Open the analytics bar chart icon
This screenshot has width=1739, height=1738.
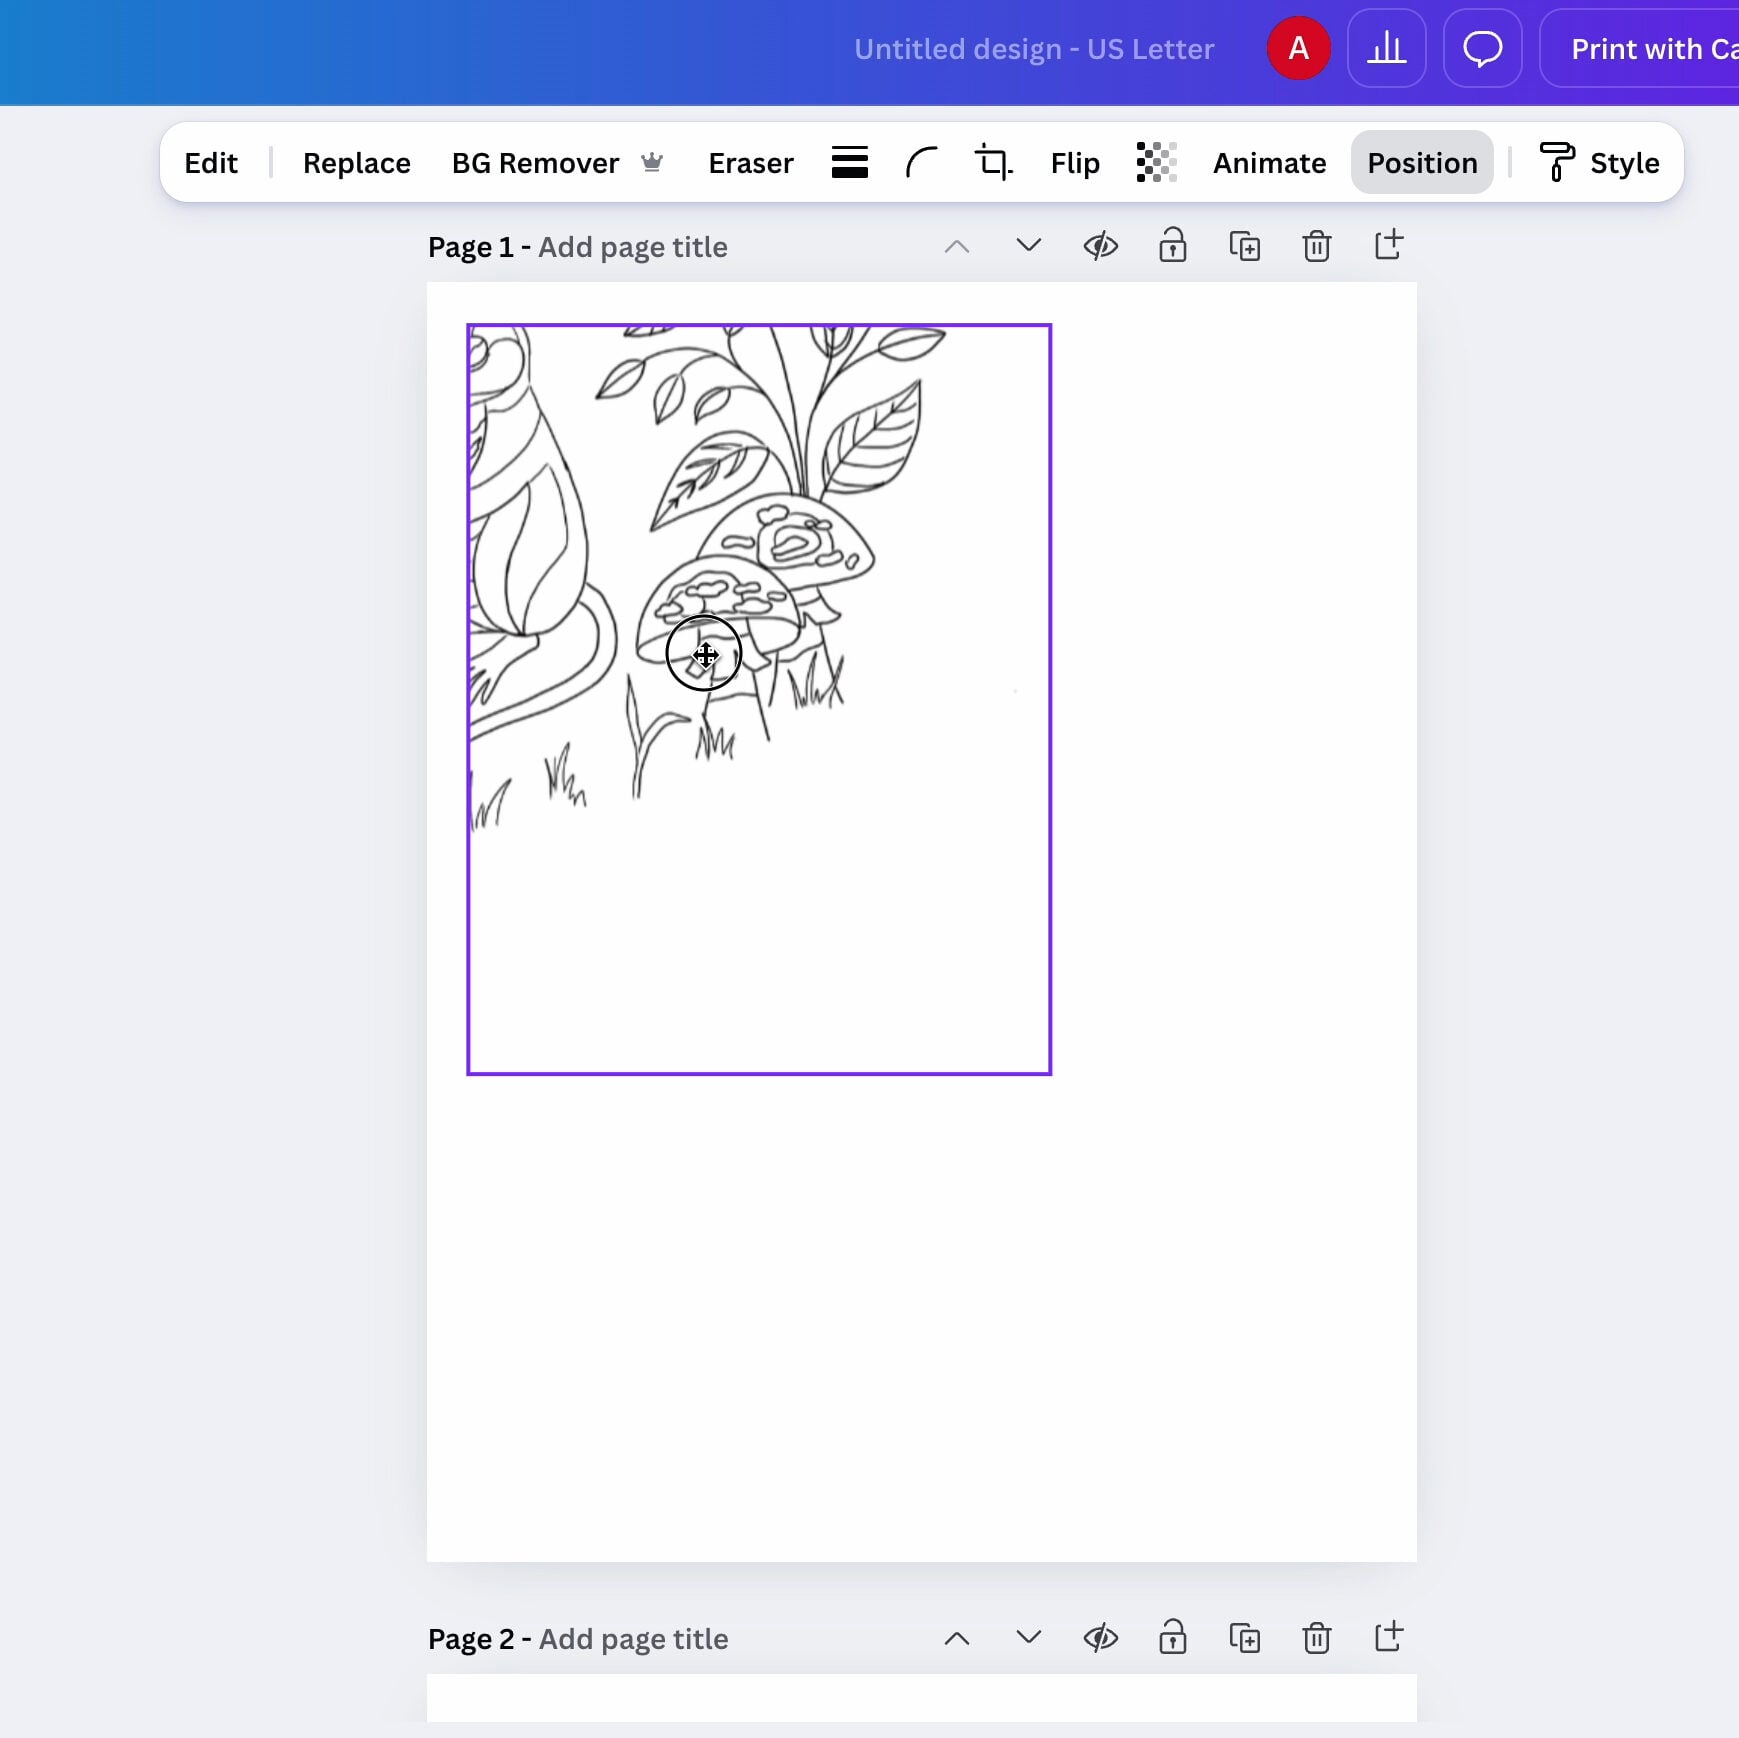point(1386,48)
